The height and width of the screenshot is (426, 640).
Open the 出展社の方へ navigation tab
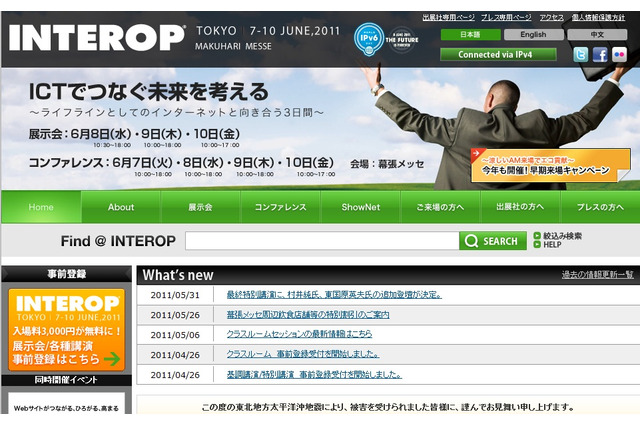pos(520,207)
